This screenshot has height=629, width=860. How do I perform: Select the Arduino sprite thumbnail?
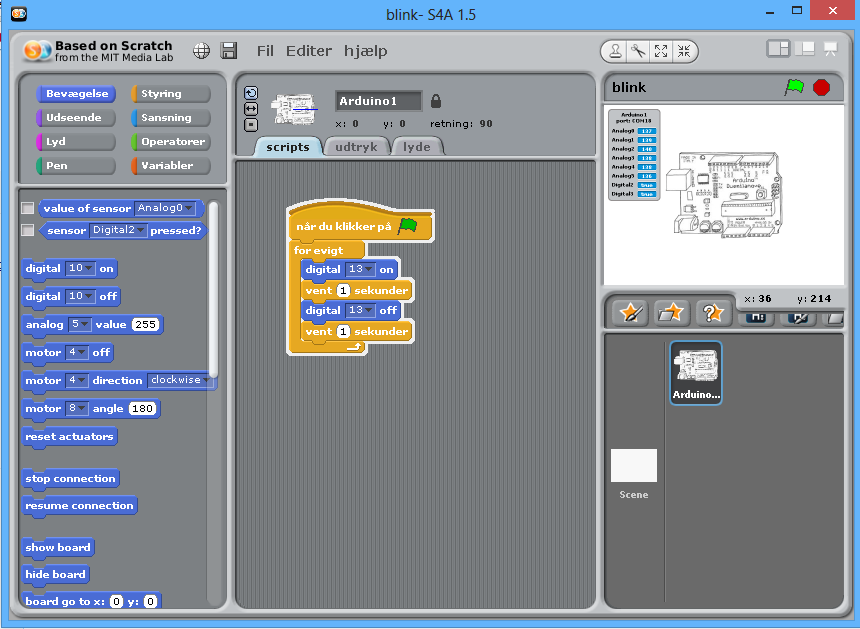coord(696,373)
